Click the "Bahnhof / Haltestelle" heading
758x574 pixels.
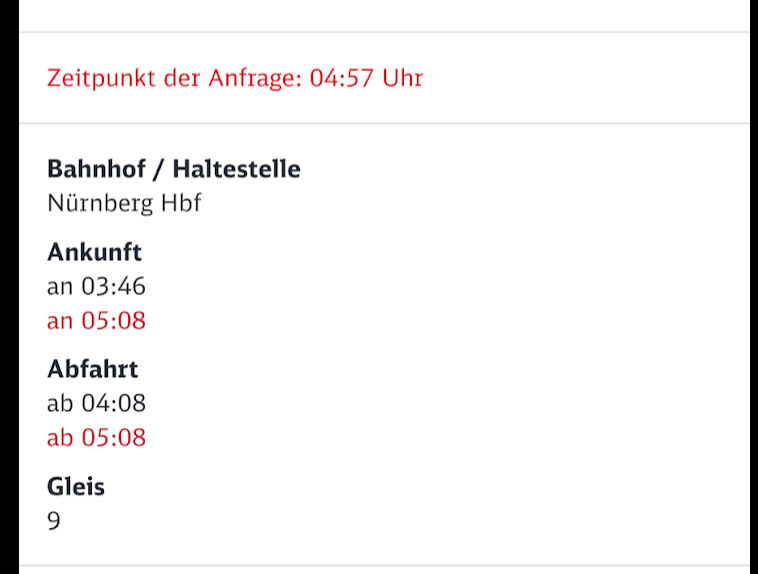173,169
